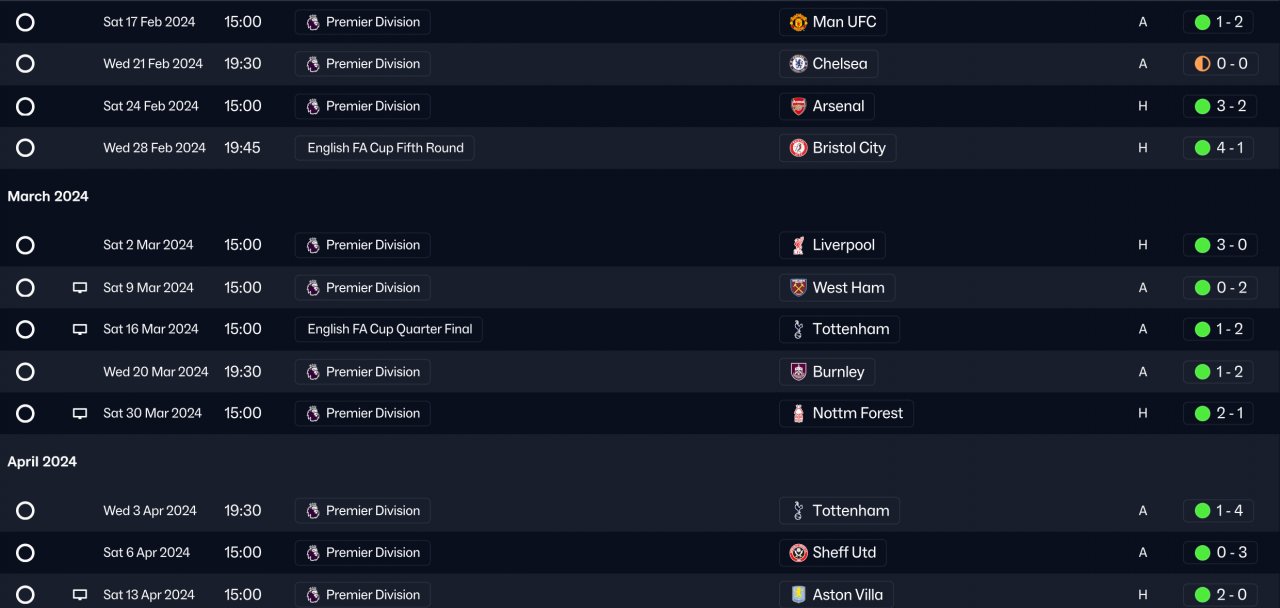Open the 1 - 4 result at Tottenham
Viewport: 1280px width, 608px height.
pos(1218,511)
